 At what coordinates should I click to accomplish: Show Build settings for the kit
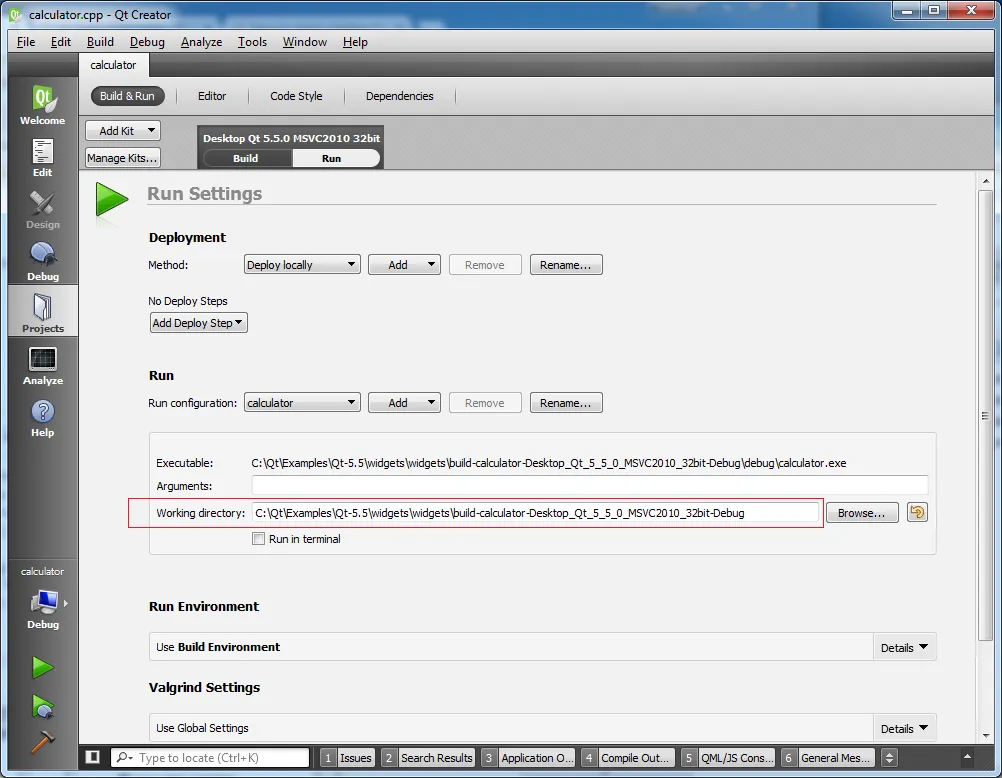[x=246, y=158]
